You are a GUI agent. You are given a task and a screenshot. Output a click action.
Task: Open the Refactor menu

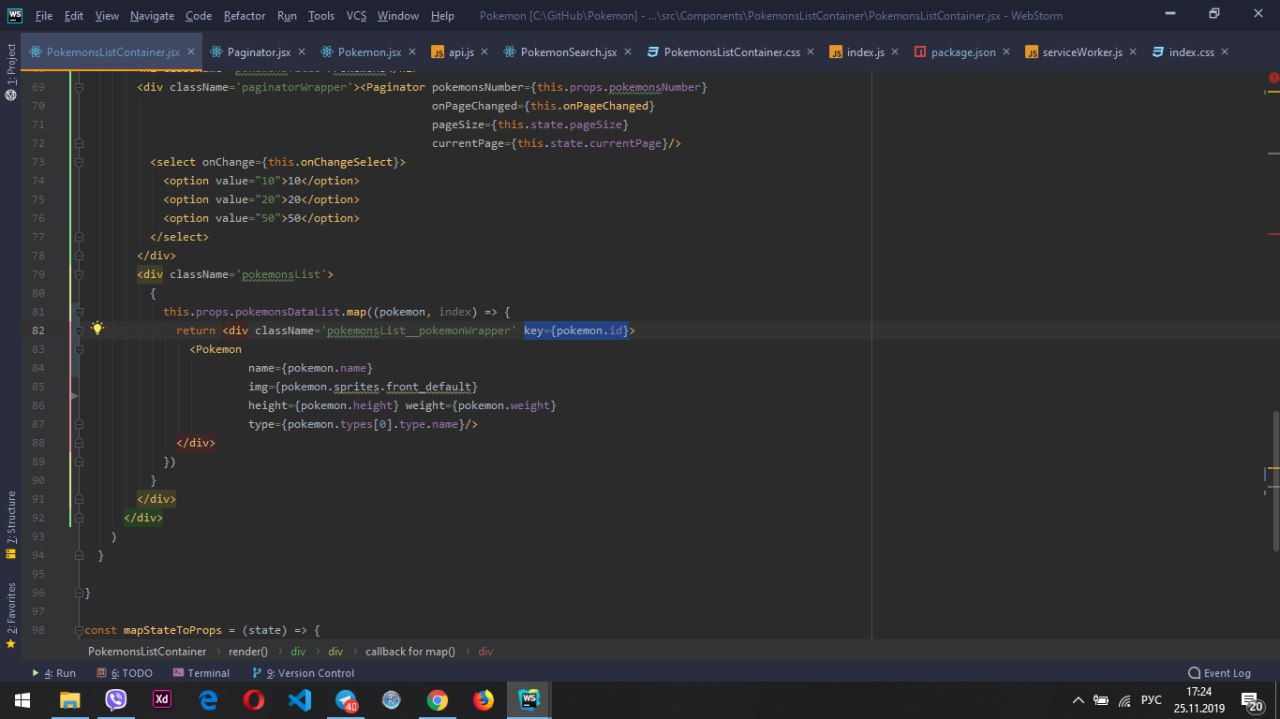tap(244, 16)
